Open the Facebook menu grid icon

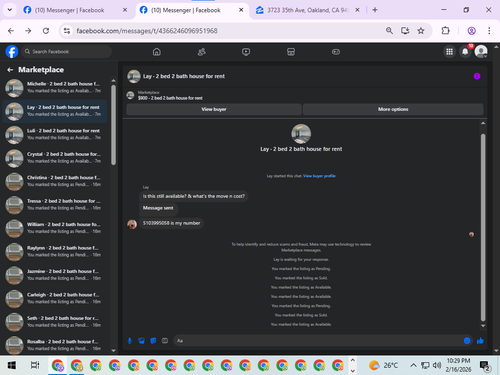pos(449,52)
